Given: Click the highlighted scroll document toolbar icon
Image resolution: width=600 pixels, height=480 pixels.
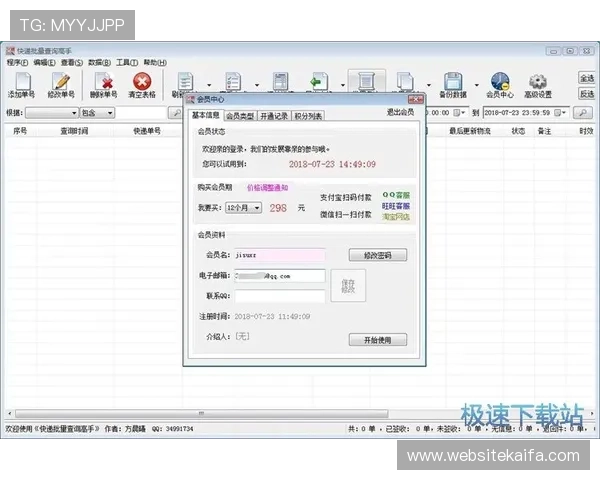Looking at the screenshot, I should pyautogui.click(x=366, y=81).
